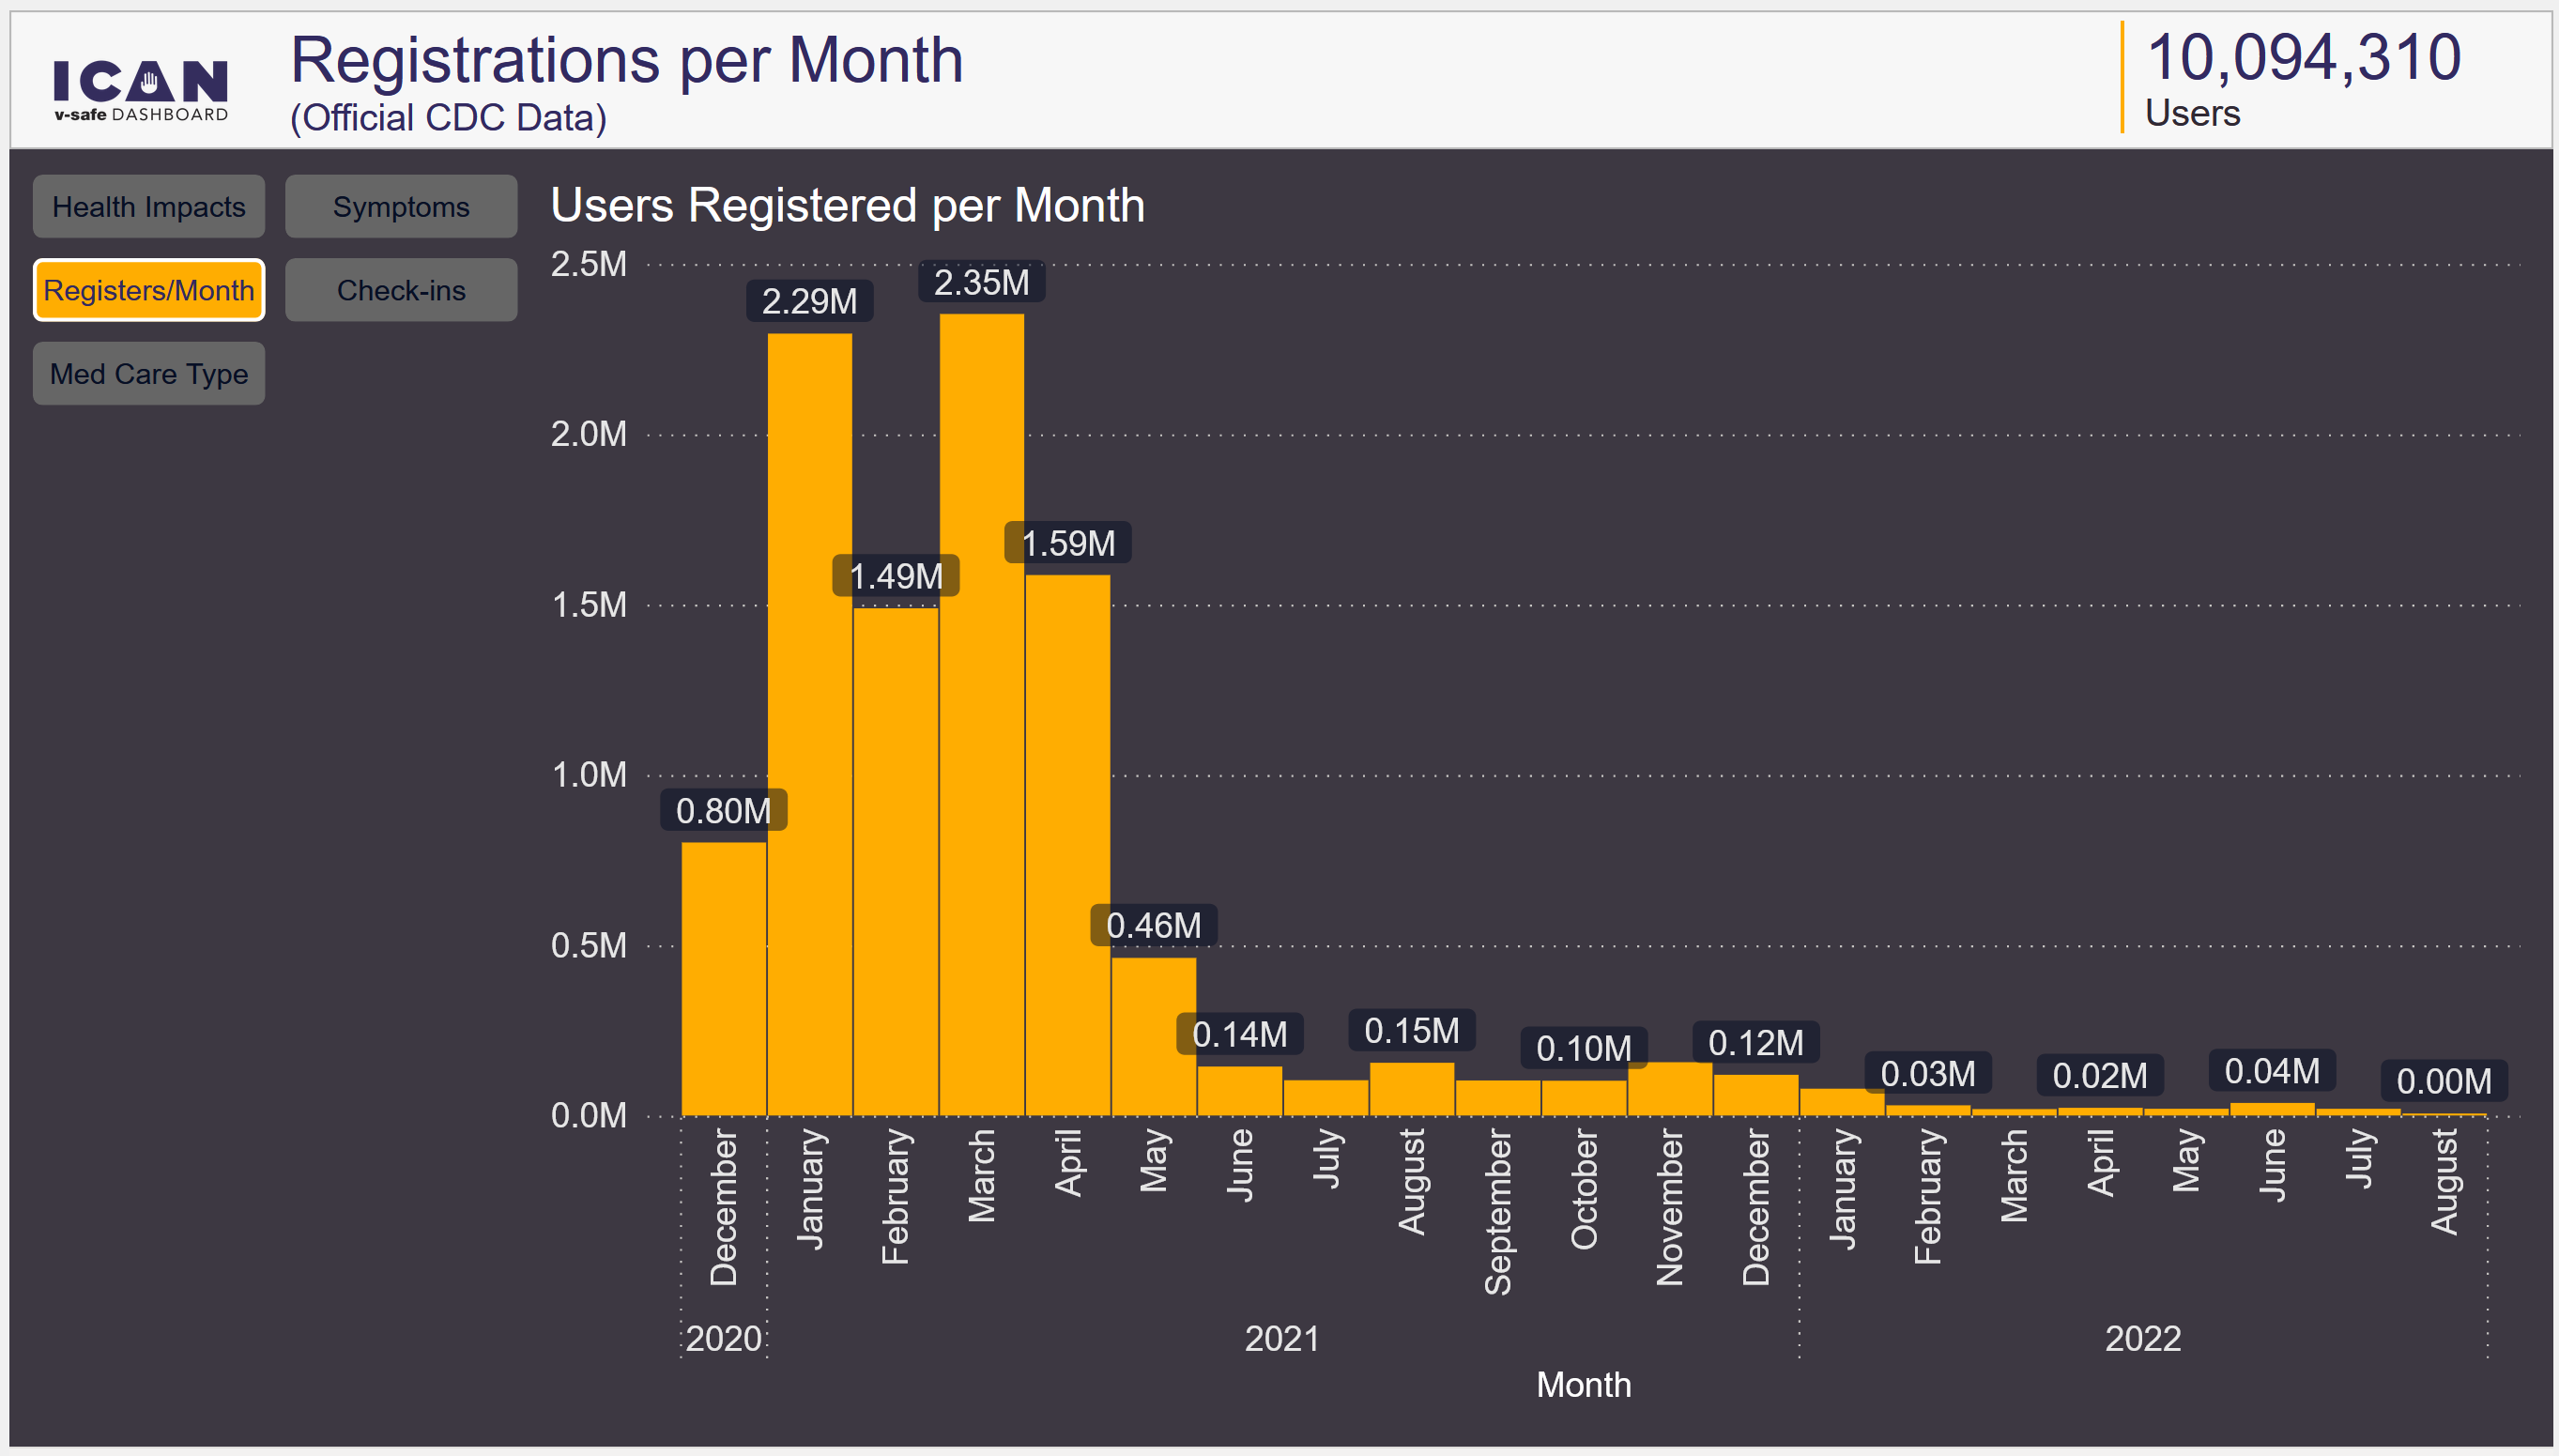This screenshot has height=1456, width=2559.
Task: Click the Users Registered per Month title
Action: (847, 205)
